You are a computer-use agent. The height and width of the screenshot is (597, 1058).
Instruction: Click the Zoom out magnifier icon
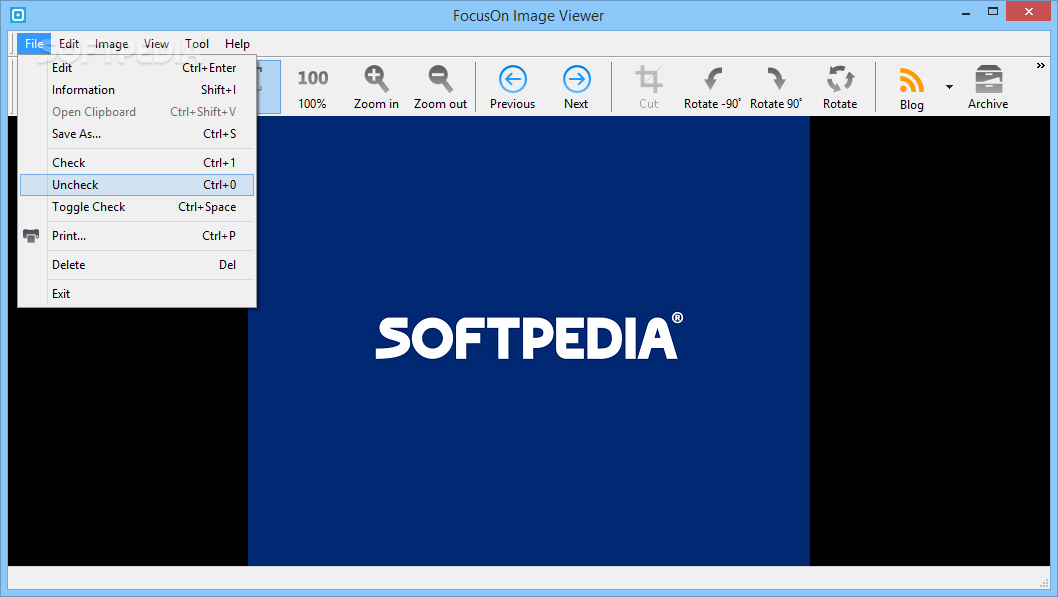[441, 80]
